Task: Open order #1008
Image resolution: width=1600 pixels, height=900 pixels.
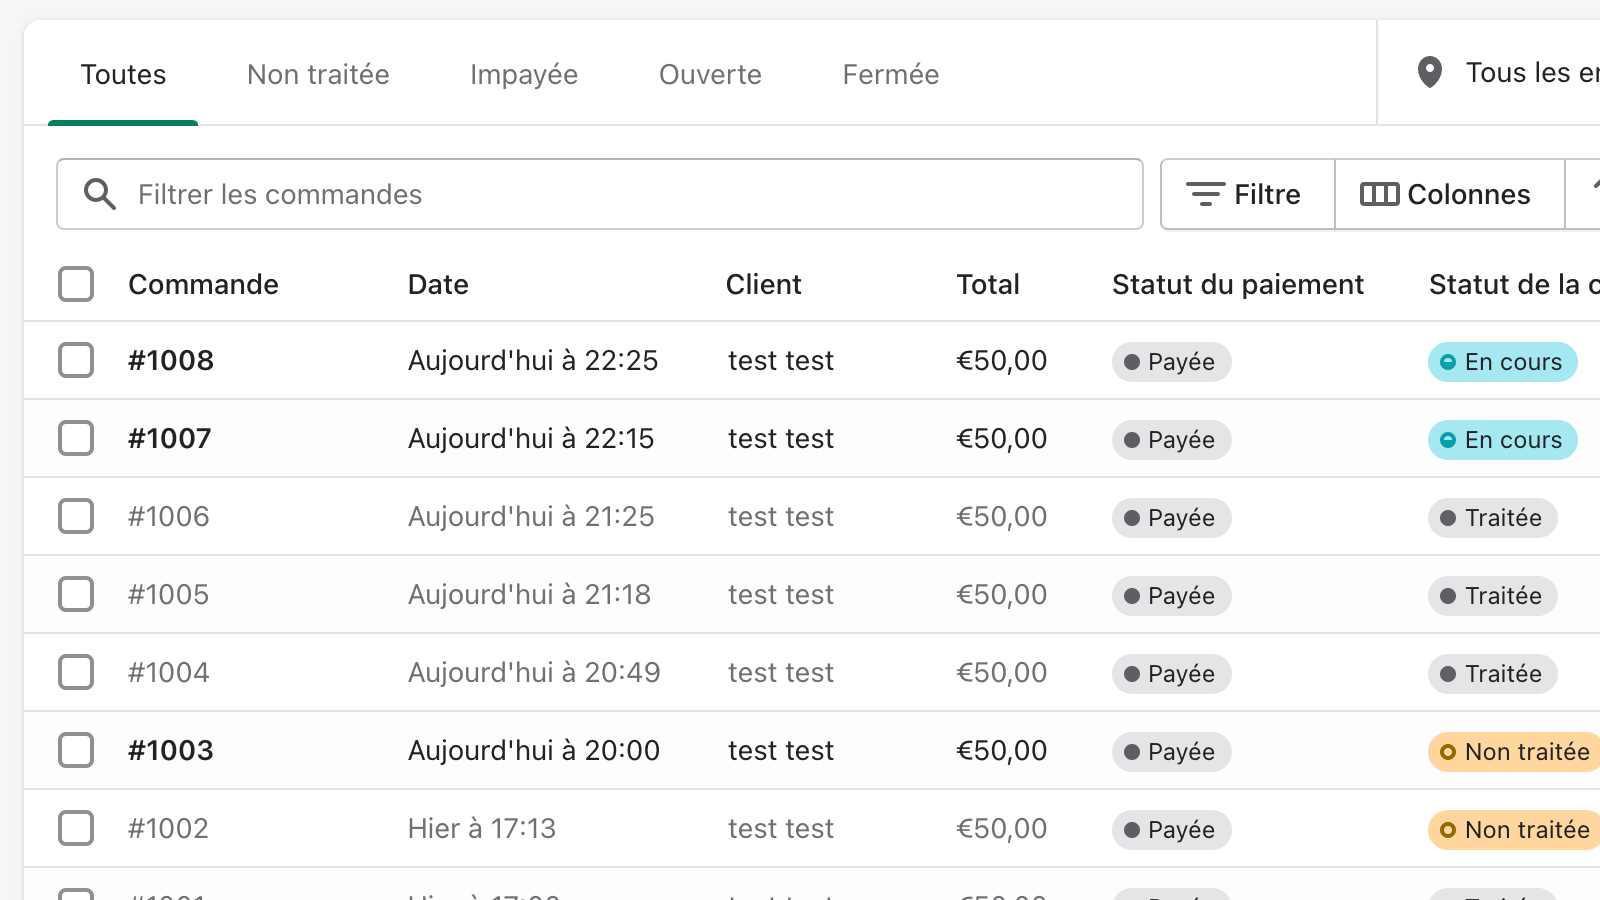Action: tap(171, 360)
